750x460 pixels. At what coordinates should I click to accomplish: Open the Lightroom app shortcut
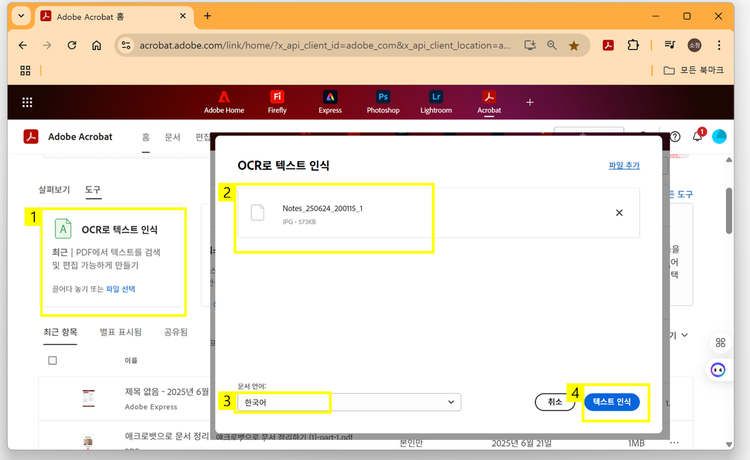click(x=436, y=102)
